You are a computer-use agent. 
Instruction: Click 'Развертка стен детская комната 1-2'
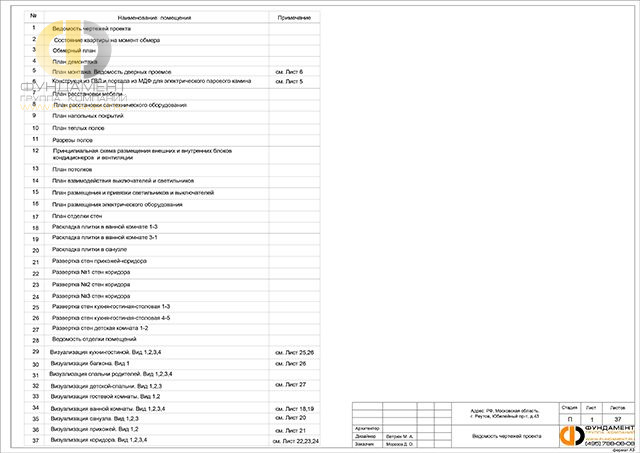(100, 329)
